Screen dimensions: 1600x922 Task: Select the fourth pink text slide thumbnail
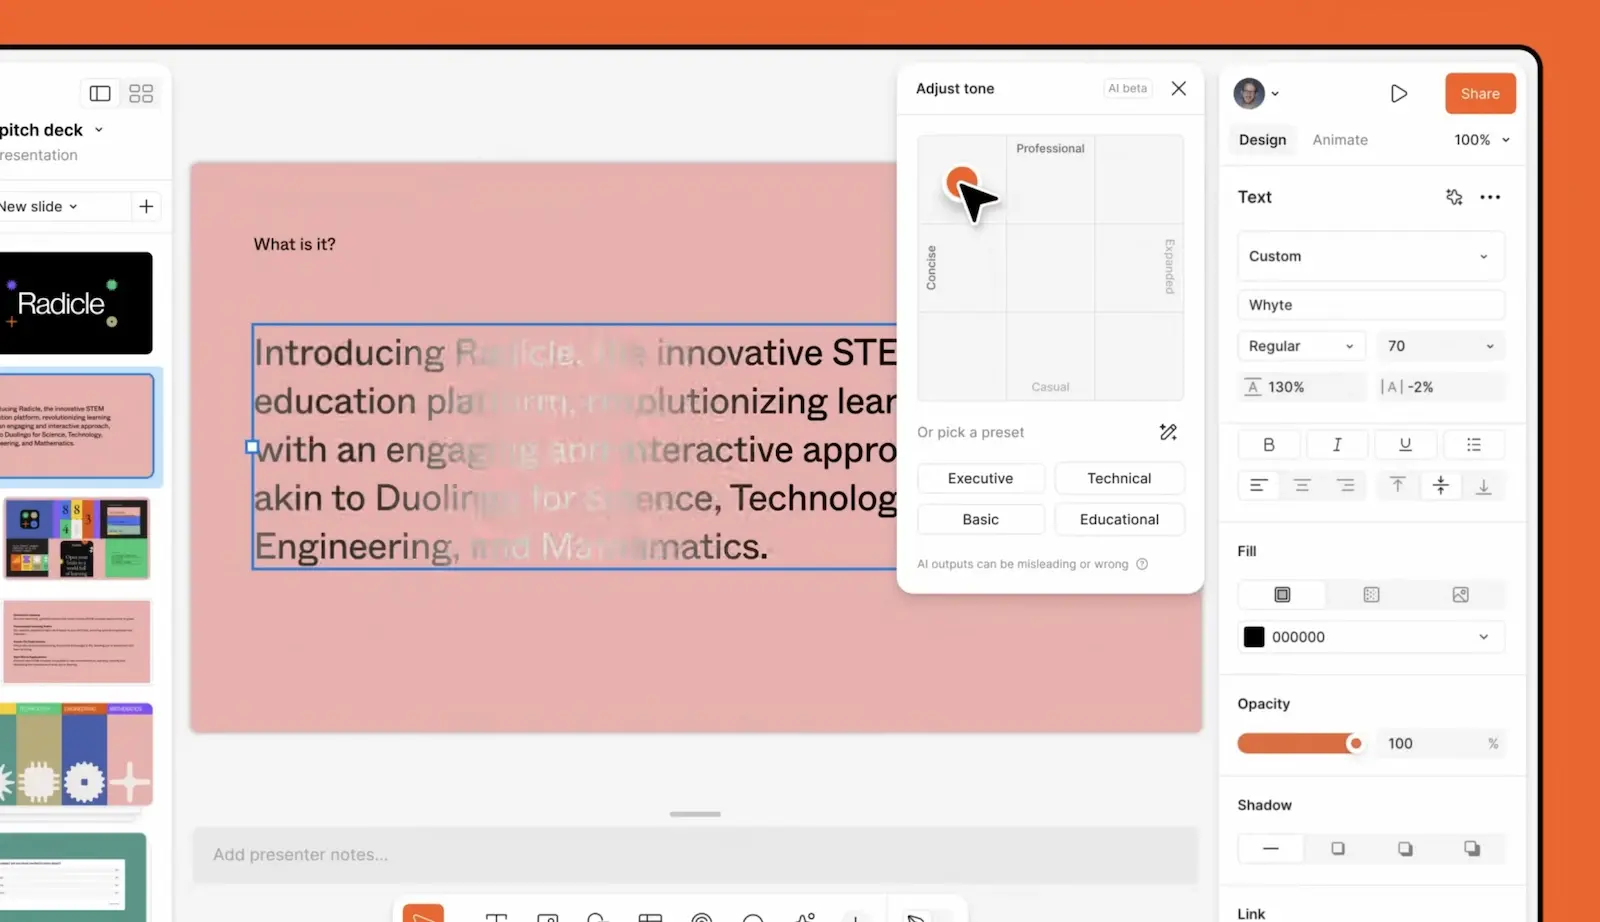pos(77,642)
